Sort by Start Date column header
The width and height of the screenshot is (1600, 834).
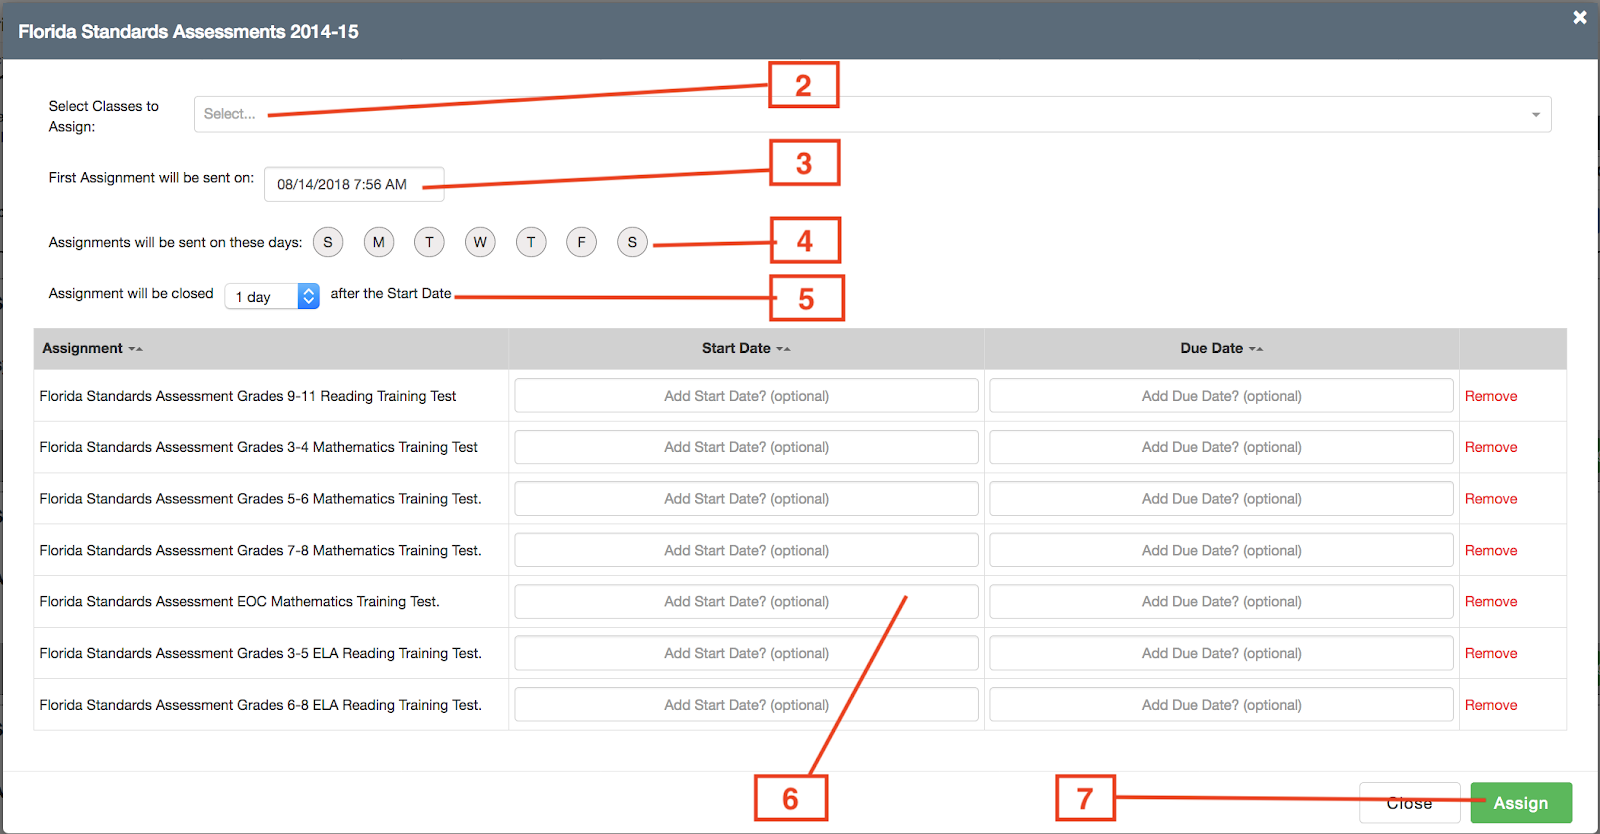click(746, 348)
